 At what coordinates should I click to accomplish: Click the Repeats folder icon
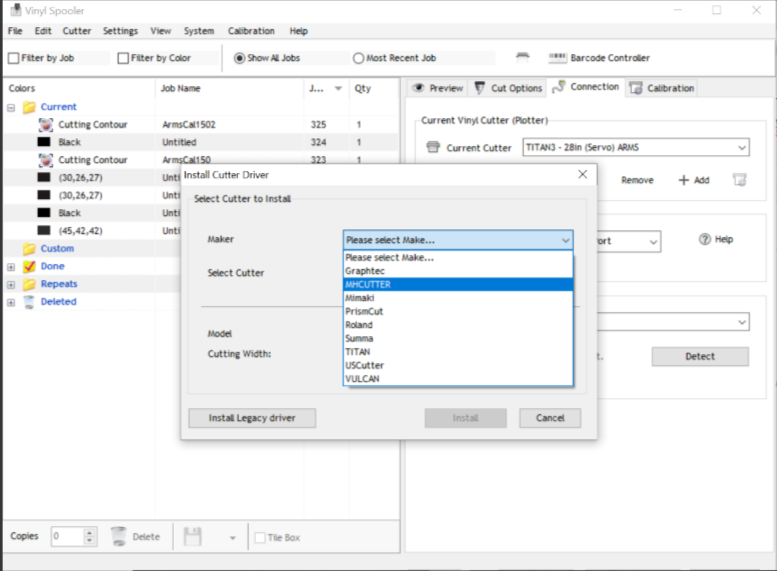point(29,284)
